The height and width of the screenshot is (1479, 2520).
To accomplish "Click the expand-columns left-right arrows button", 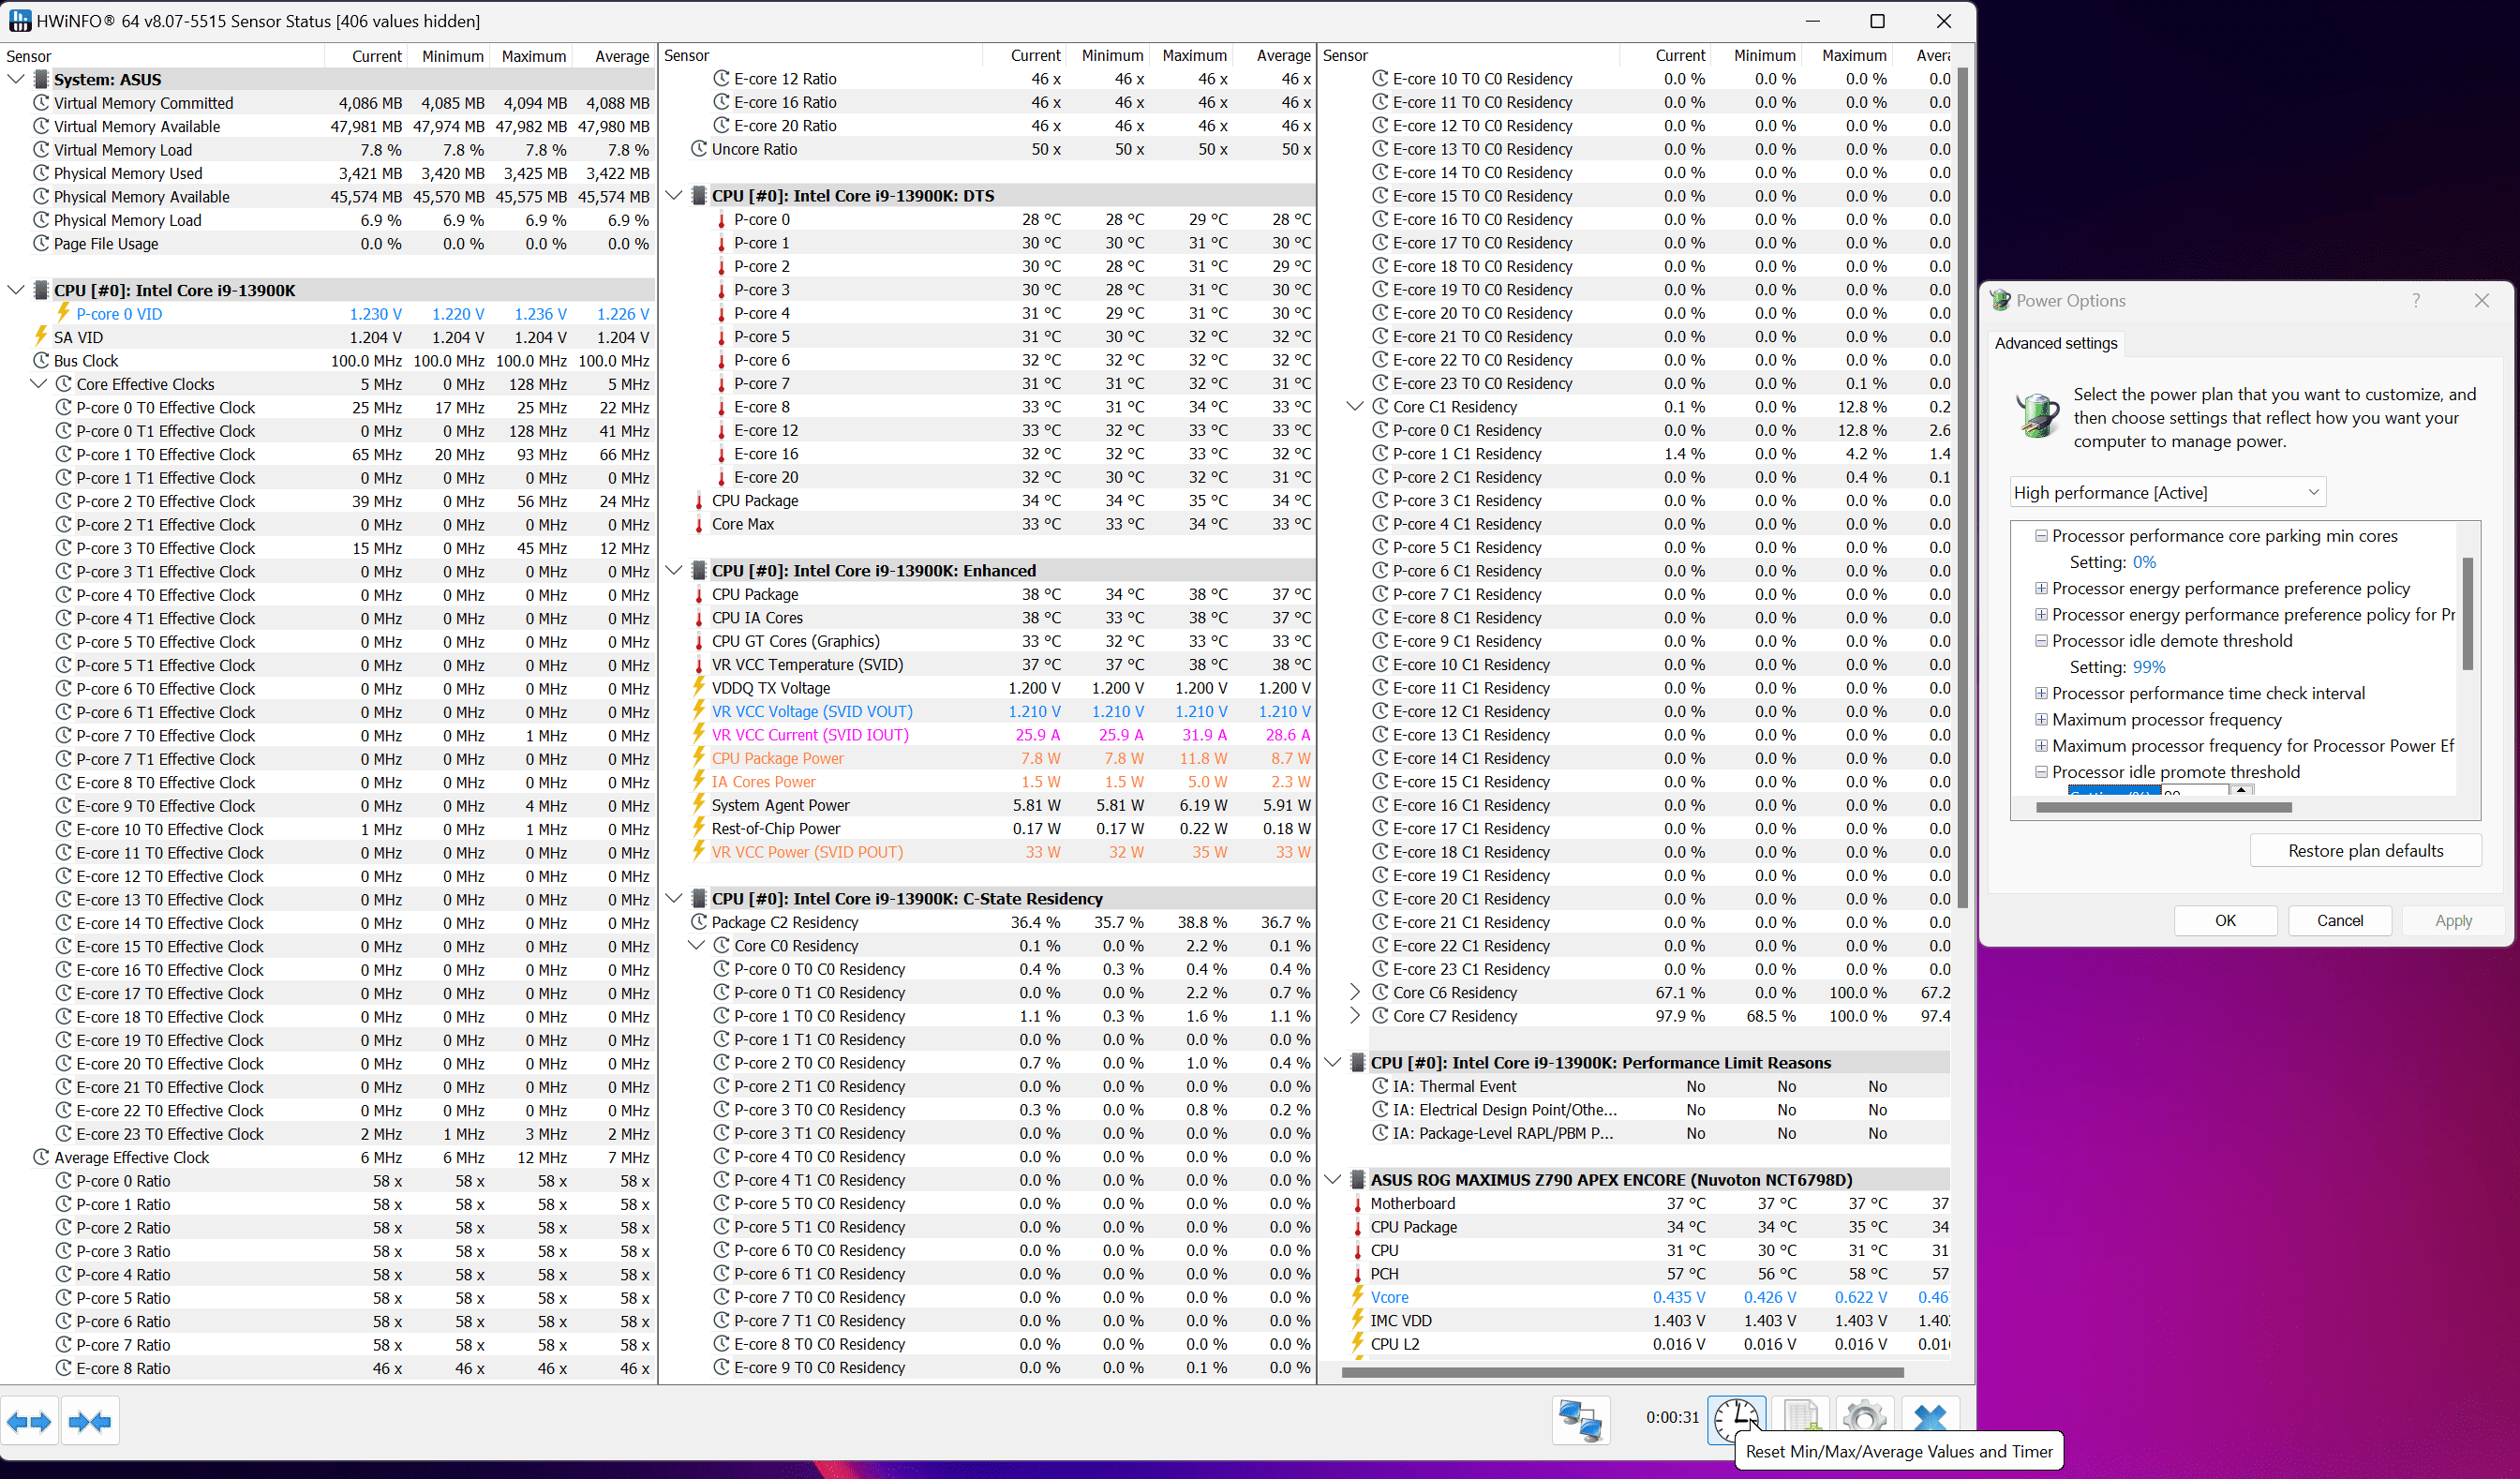I will click(x=29, y=1421).
